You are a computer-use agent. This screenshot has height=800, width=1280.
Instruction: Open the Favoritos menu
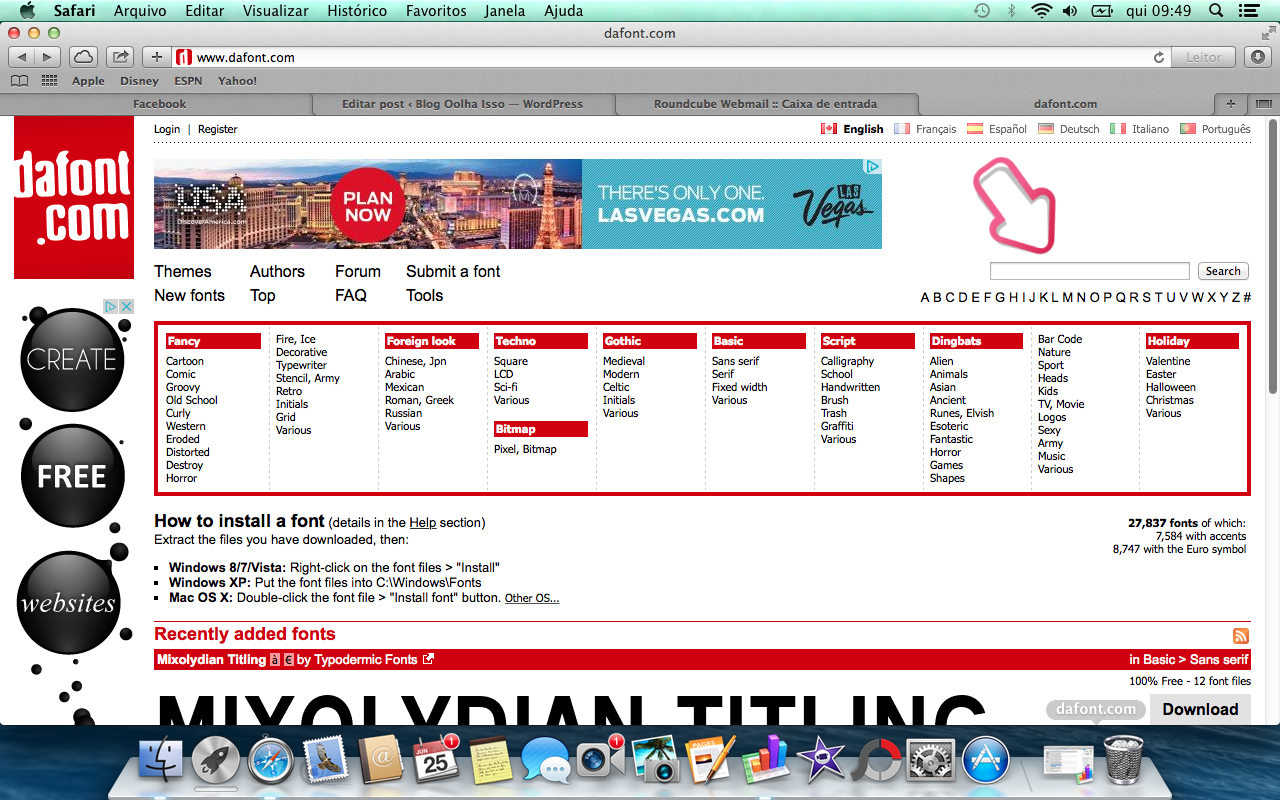(x=436, y=10)
